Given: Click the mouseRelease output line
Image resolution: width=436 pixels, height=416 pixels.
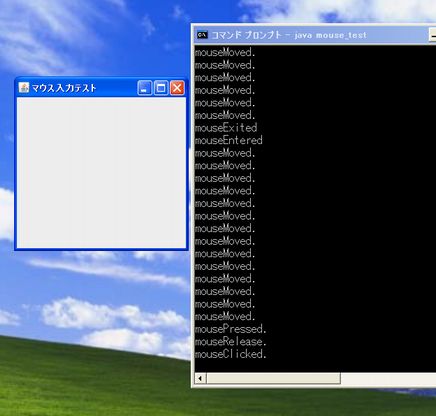Looking at the screenshot, I should (x=231, y=342).
